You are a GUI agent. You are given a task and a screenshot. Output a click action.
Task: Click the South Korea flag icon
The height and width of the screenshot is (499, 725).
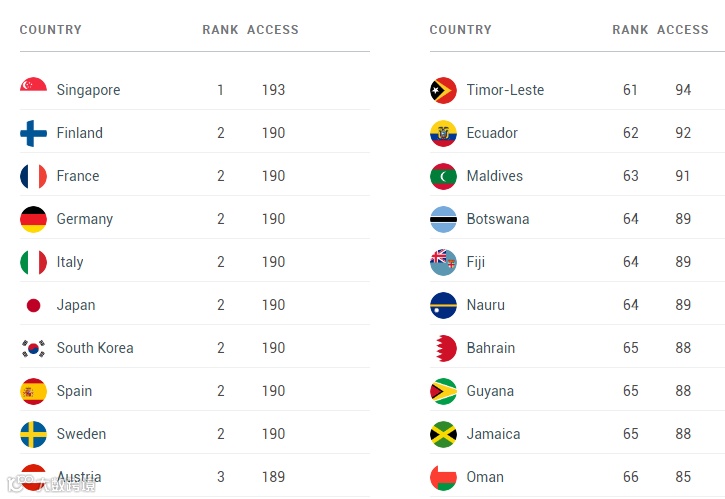[33, 348]
